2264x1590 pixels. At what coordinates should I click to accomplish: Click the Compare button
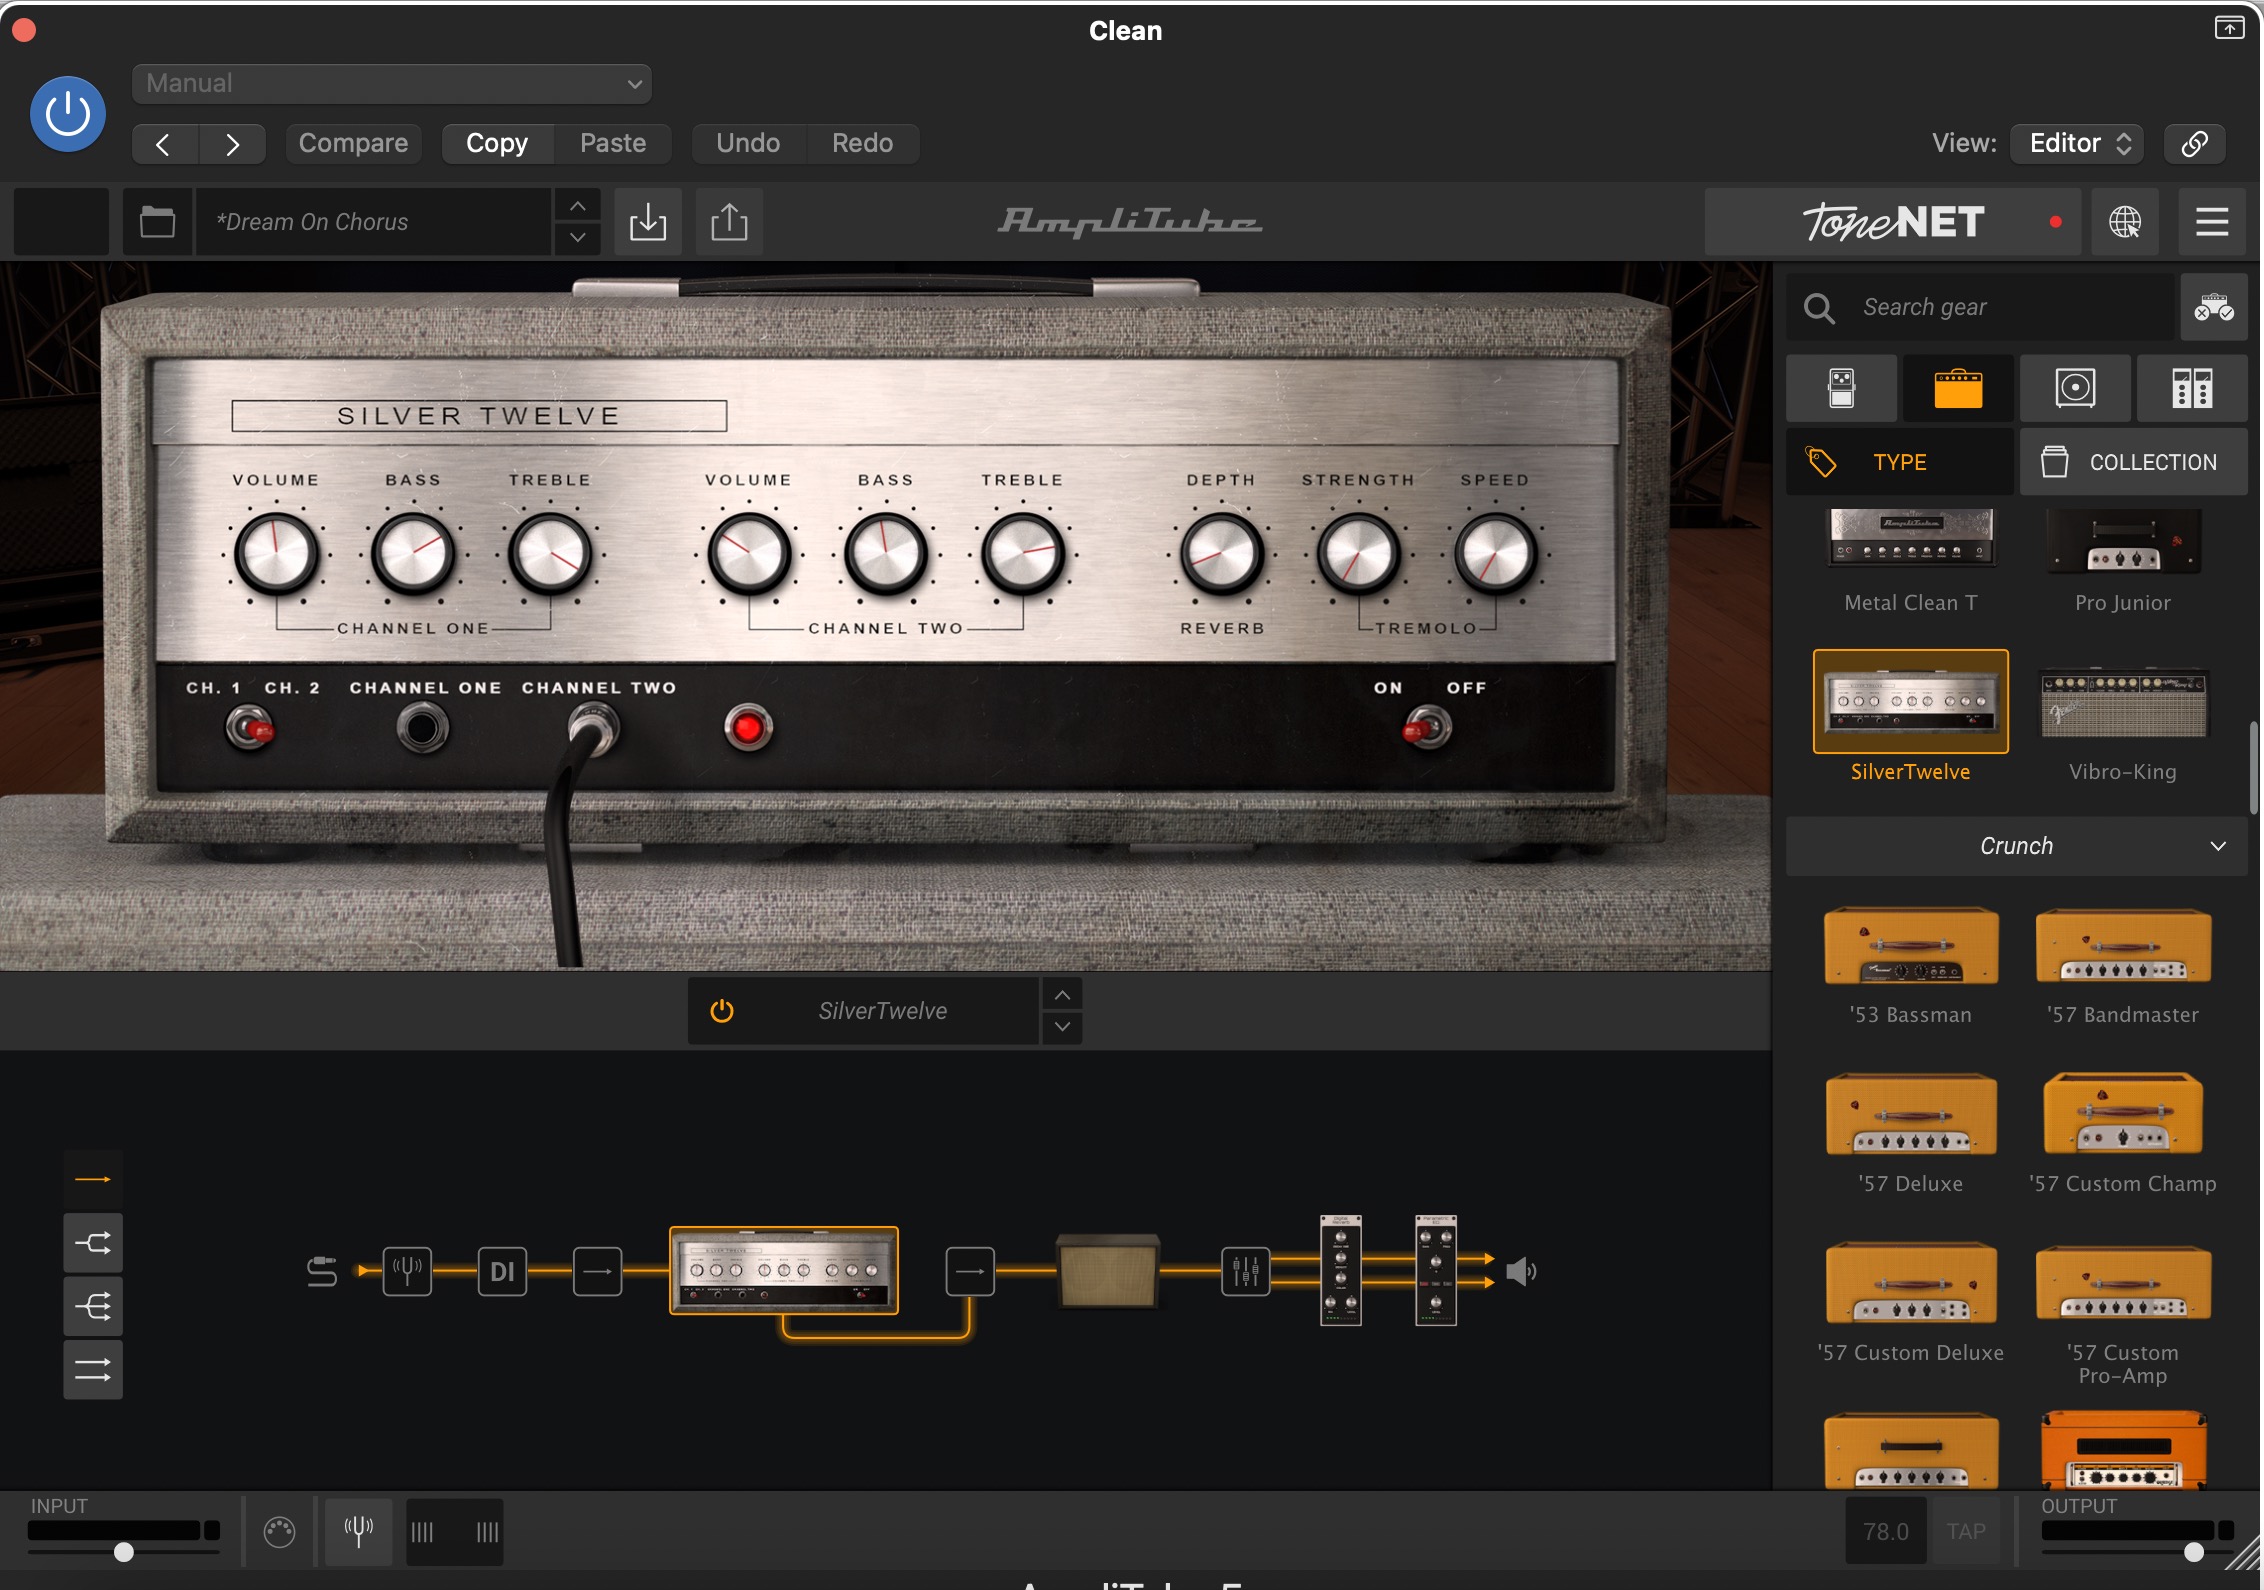tap(353, 144)
